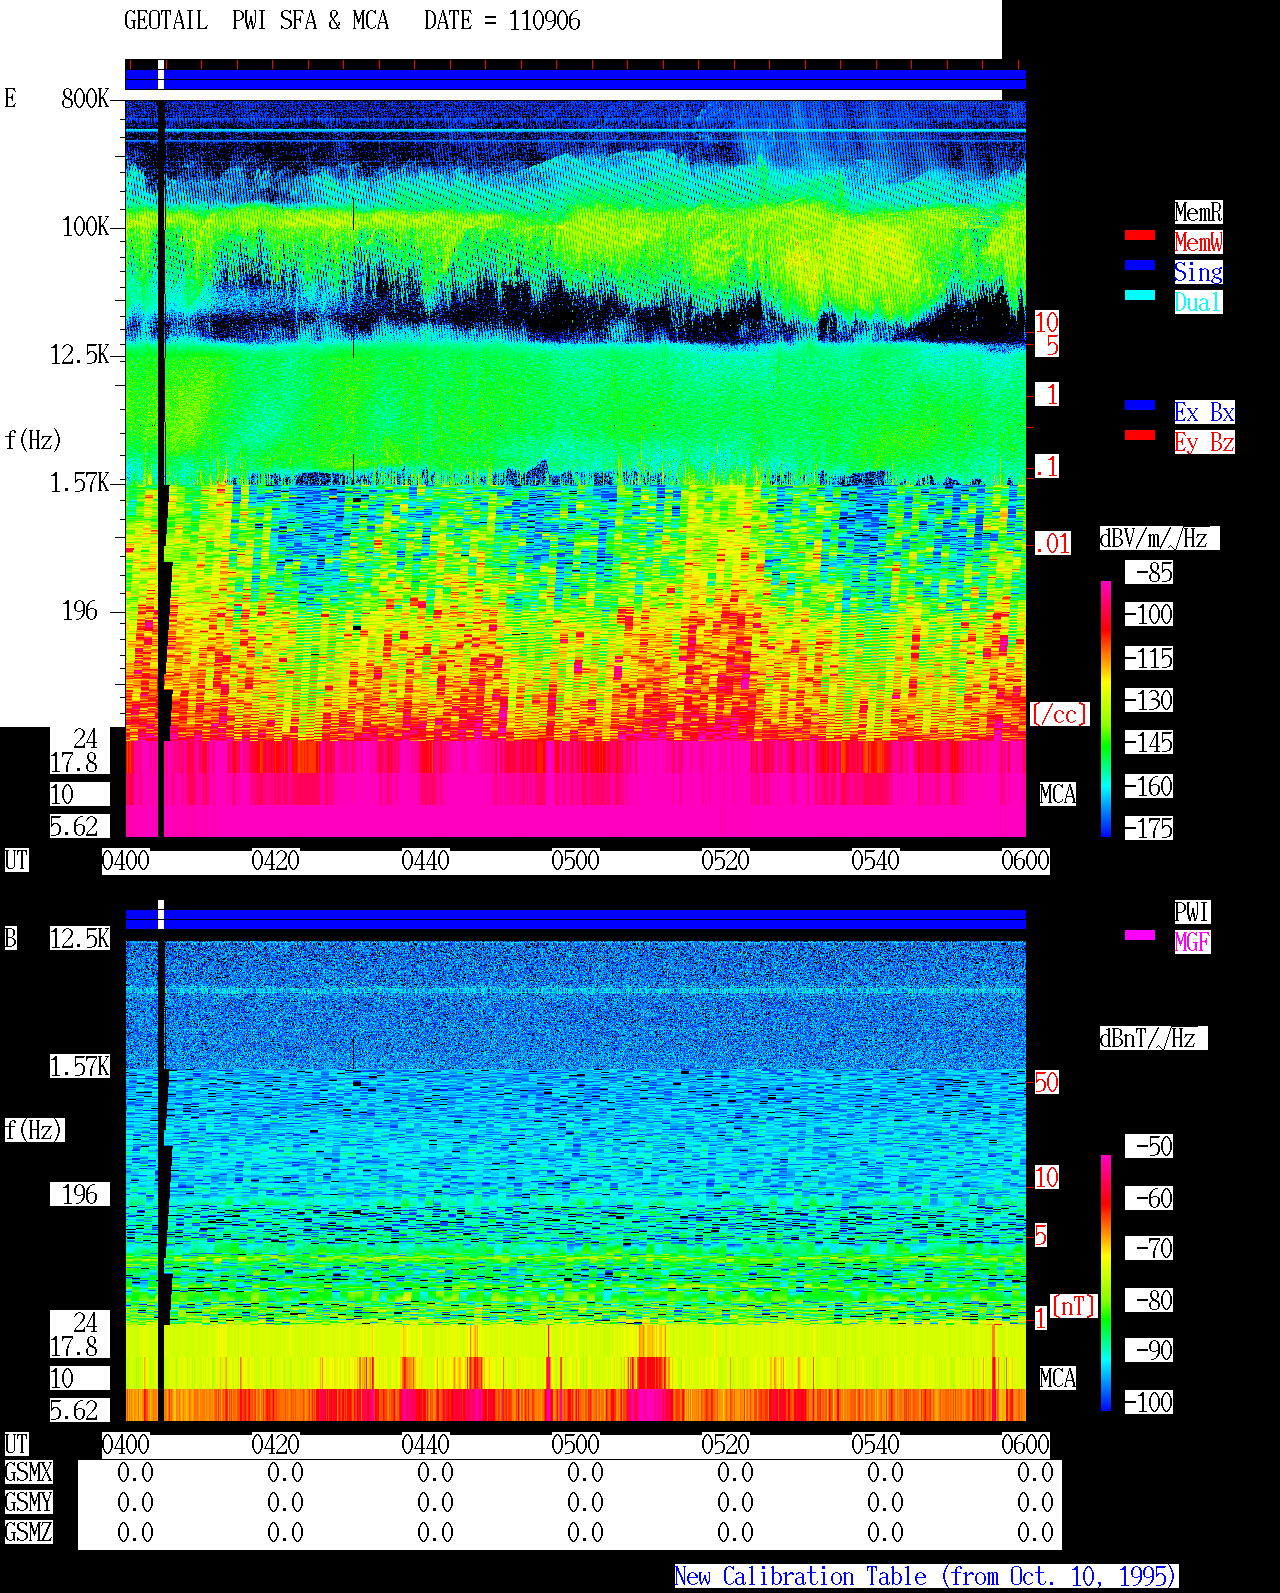
Task: Click the red MemW legend swatch
Action: click(1140, 235)
